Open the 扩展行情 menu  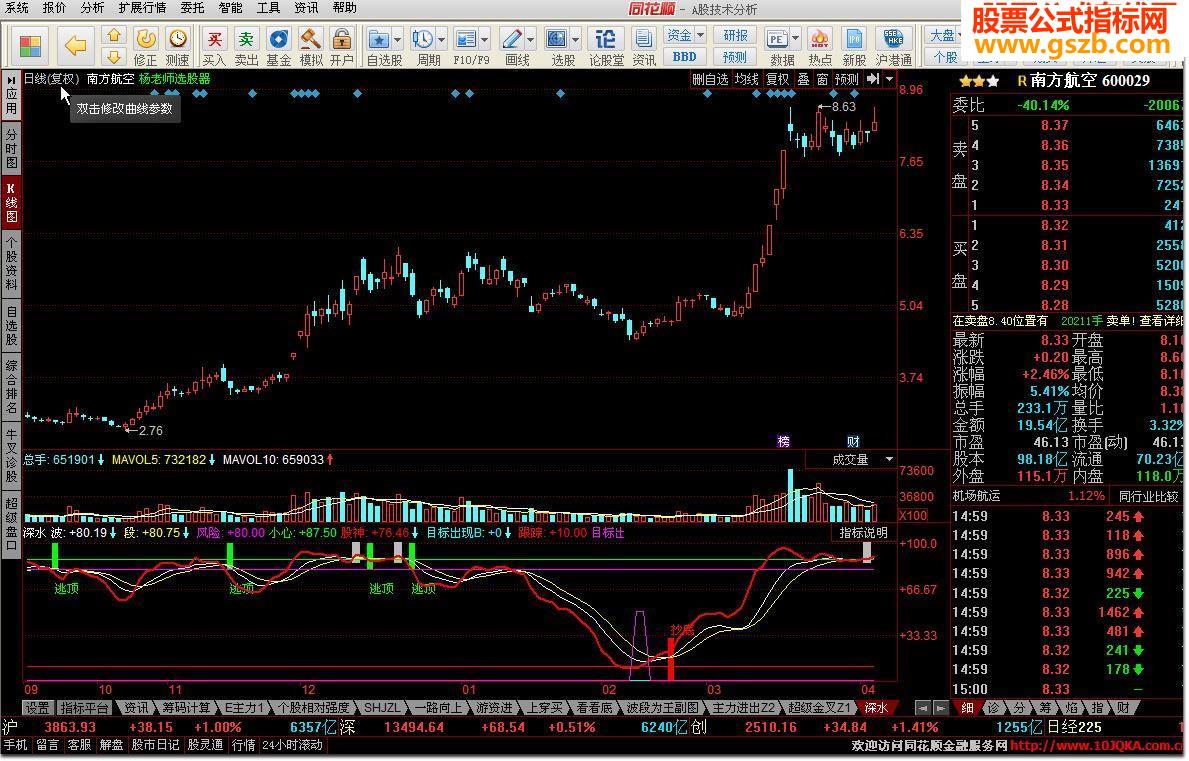point(142,8)
